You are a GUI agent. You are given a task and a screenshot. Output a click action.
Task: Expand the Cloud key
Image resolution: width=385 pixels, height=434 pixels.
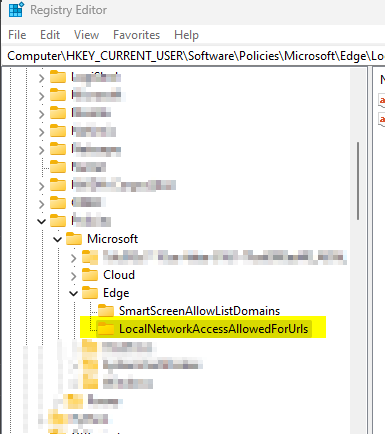pos(74,276)
